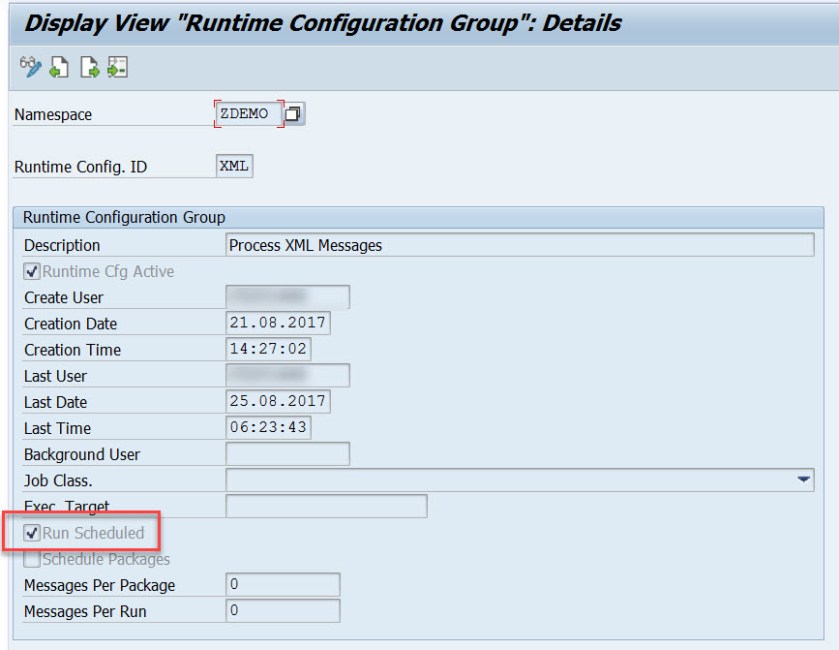Click the Description label

(62, 246)
